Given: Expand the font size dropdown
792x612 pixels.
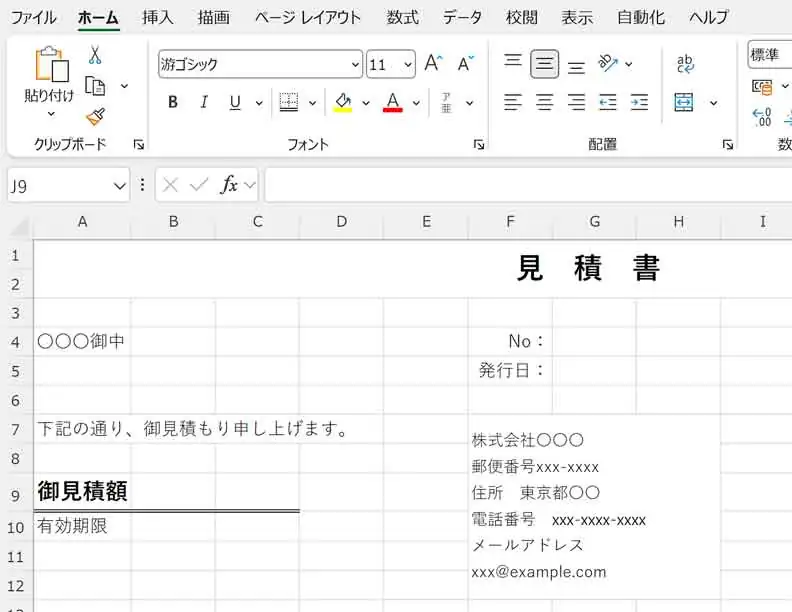Looking at the screenshot, I should 408,65.
